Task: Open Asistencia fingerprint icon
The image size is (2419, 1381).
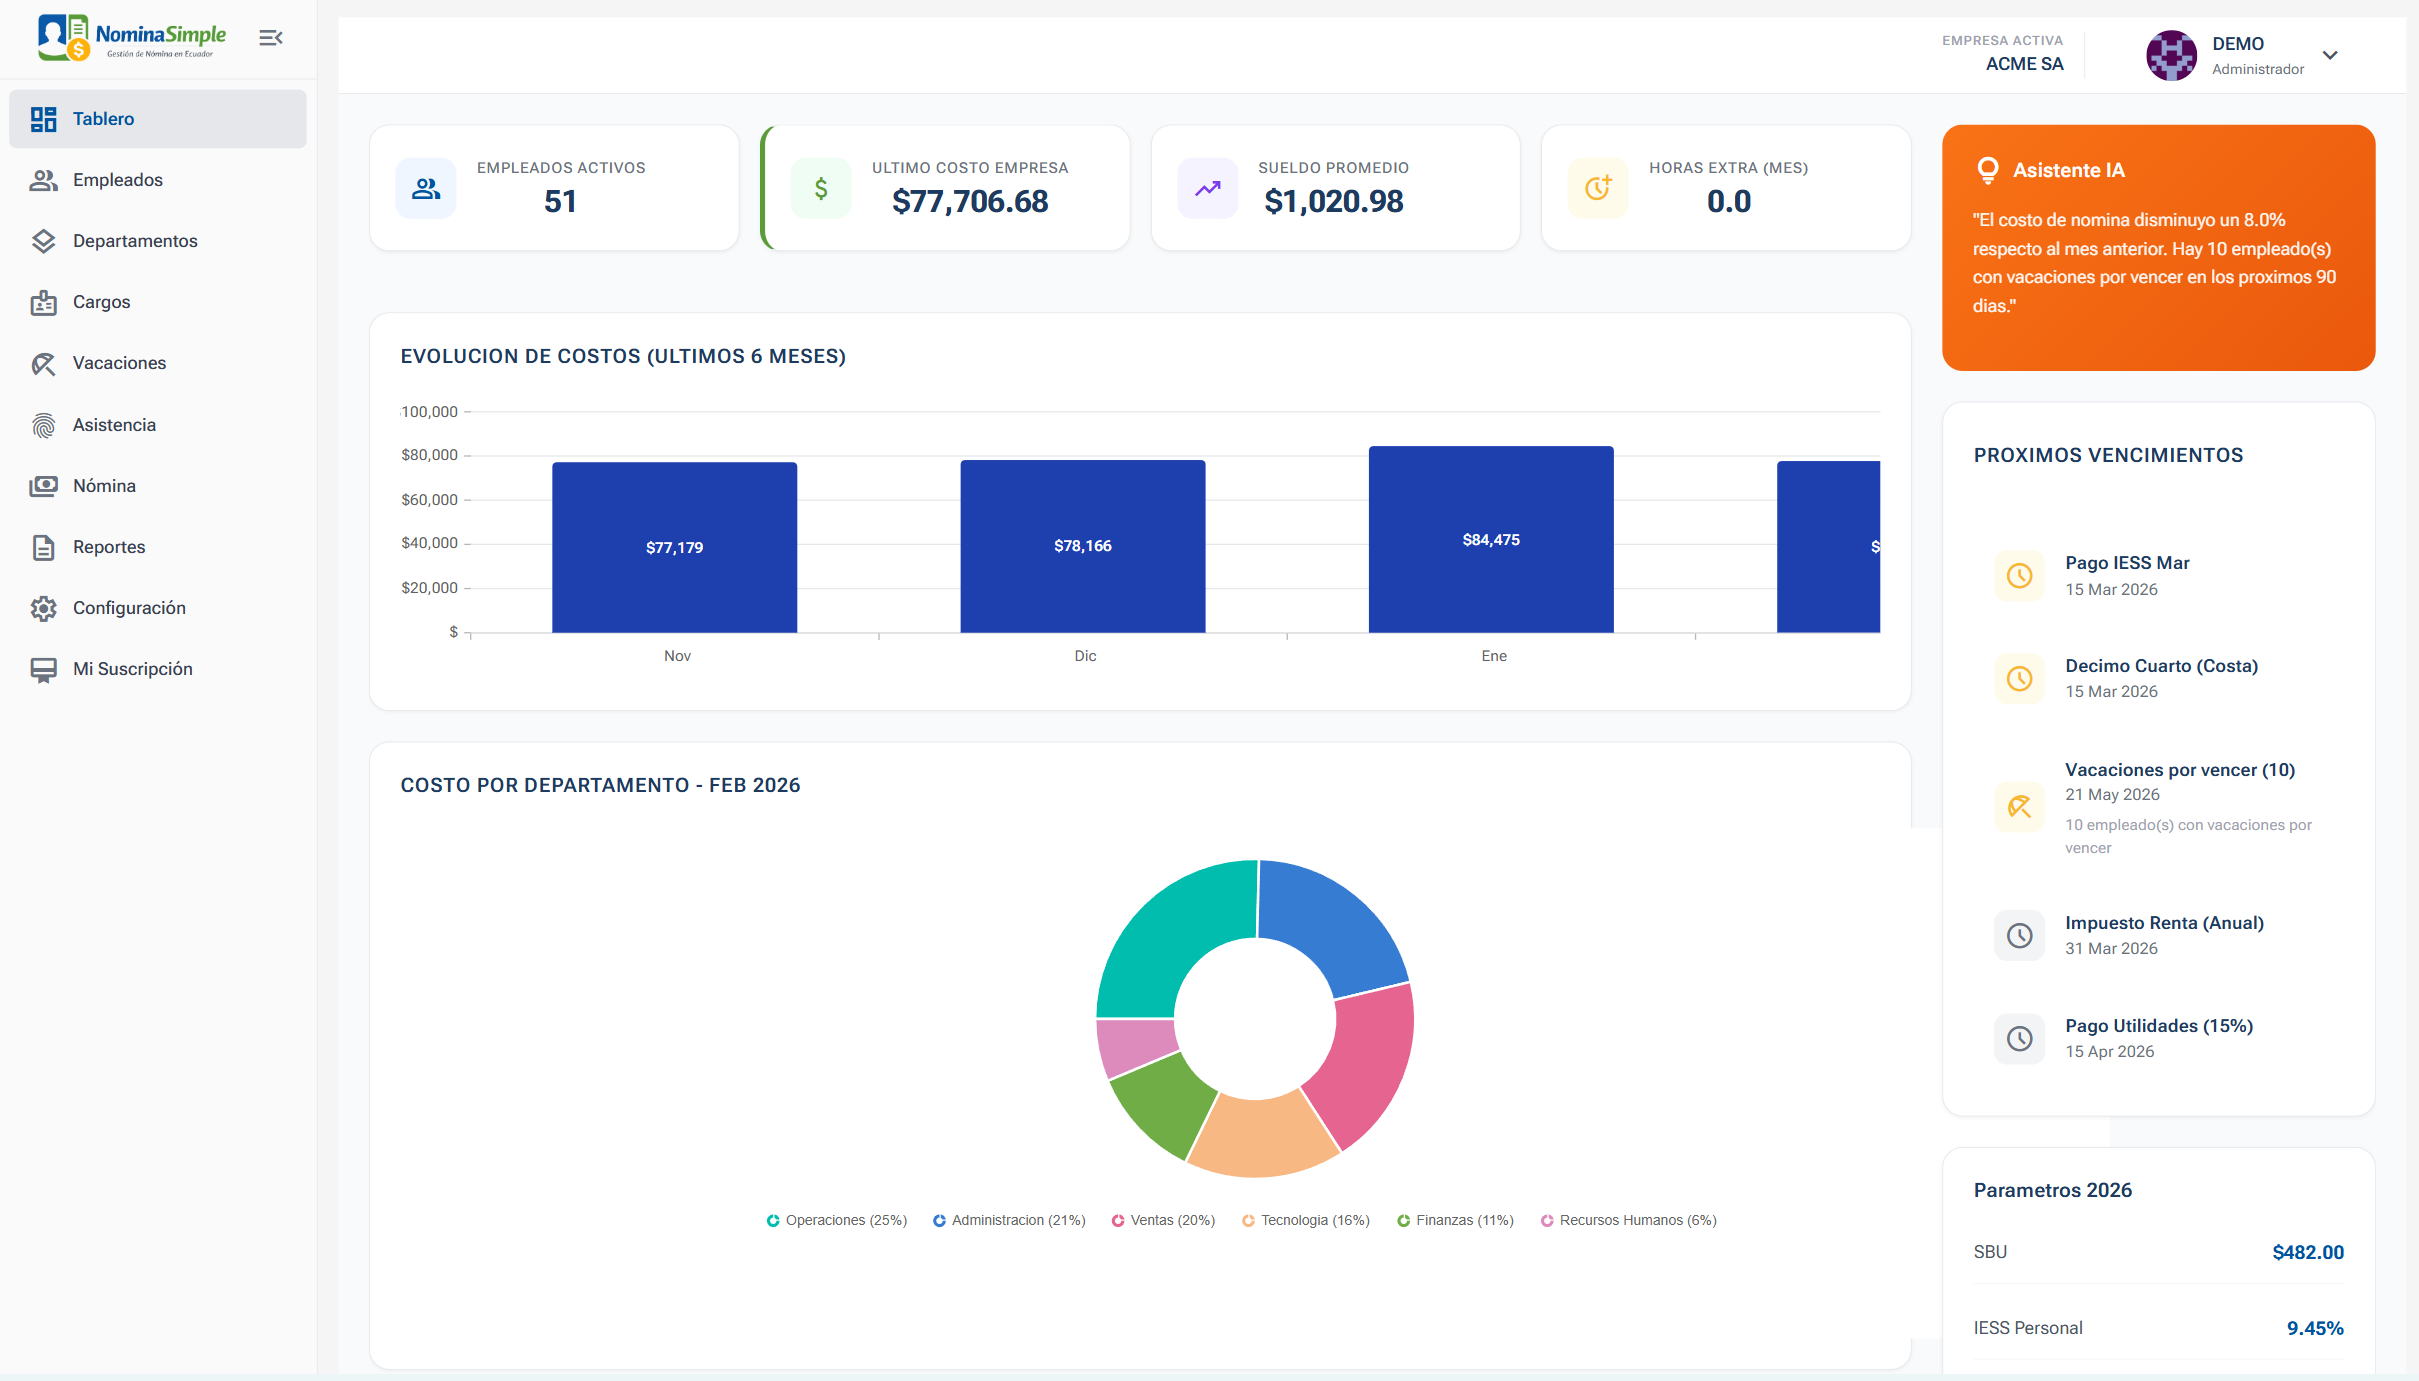Action: click(x=44, y=424)
